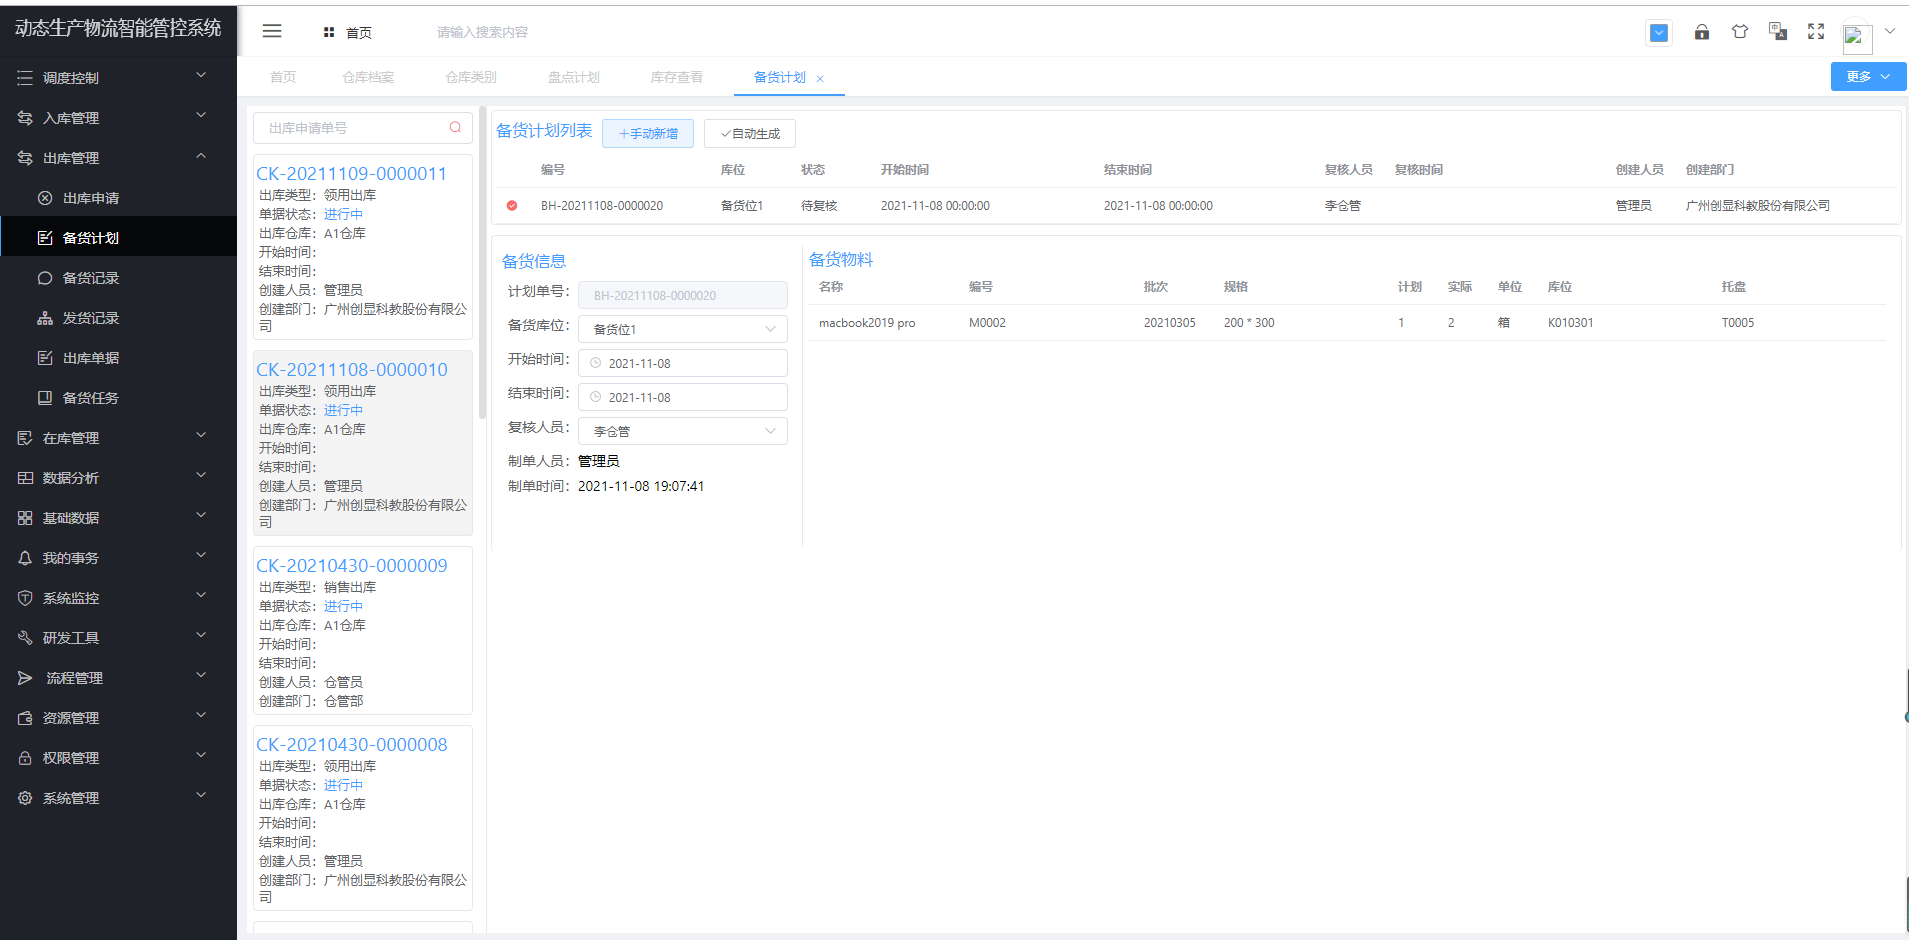Click the user avatar image
Screen dimensions: 1909x940
pyautogui.click(x=1857, y=38)
